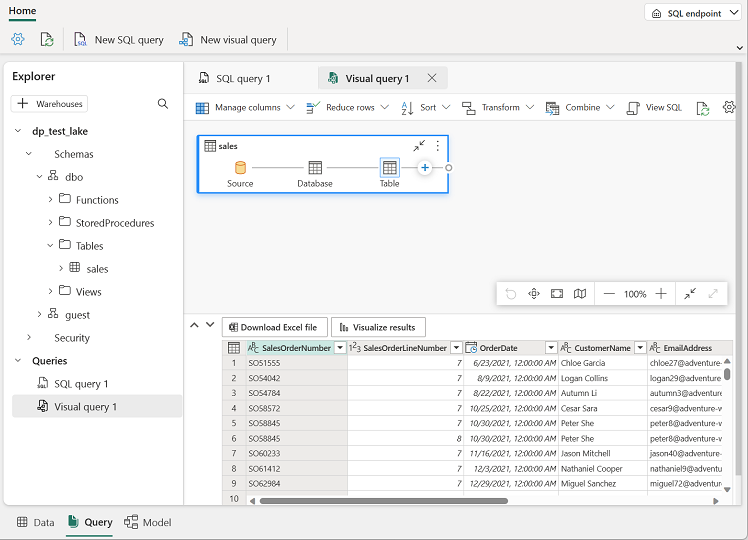Click the refresh icon in query toolbar
This screenshot has height=540, width=748.
tap(703, 108)
